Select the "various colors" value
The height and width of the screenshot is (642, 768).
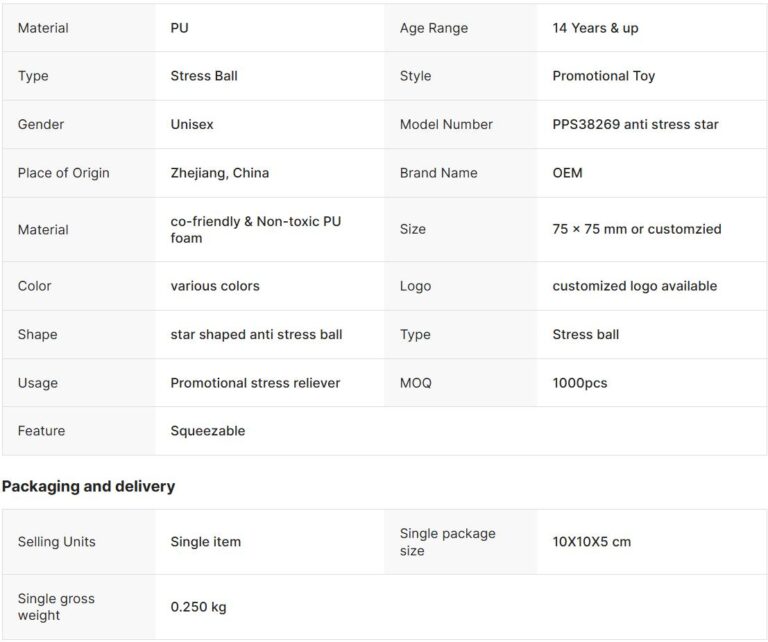pyautogui.click(x=215, y=286)
